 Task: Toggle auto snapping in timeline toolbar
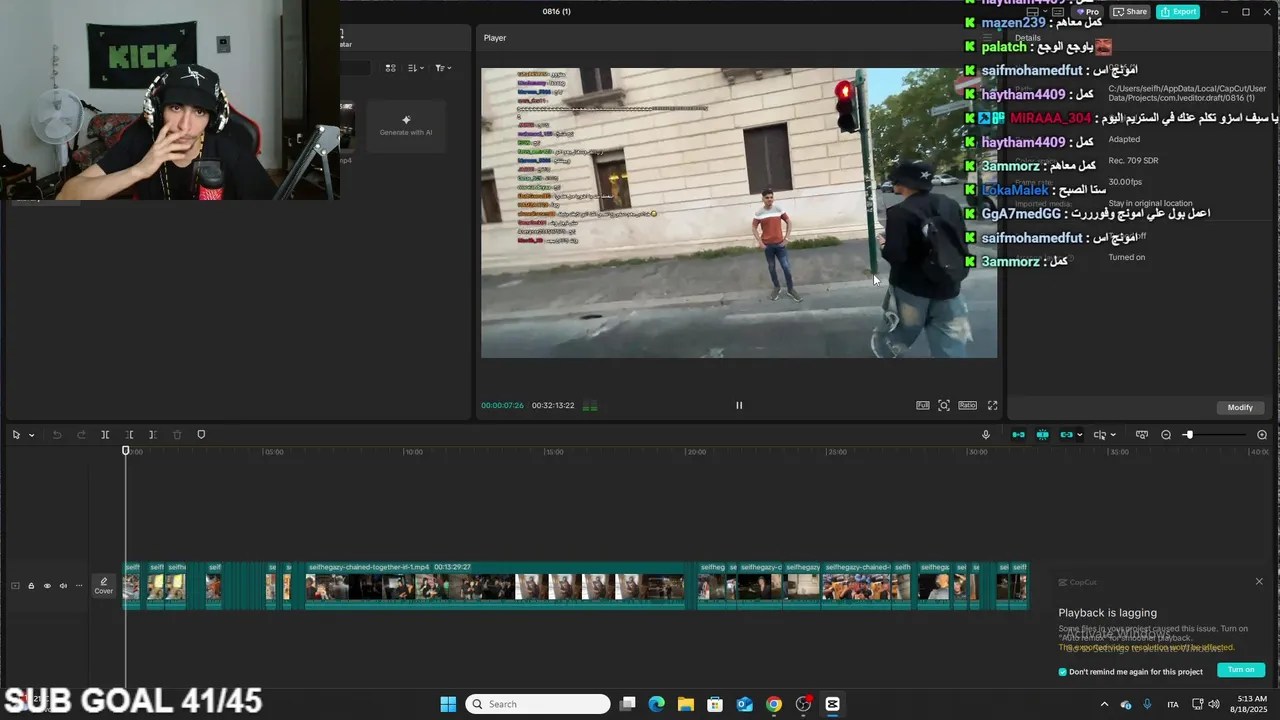click(x=1042, y=435)
